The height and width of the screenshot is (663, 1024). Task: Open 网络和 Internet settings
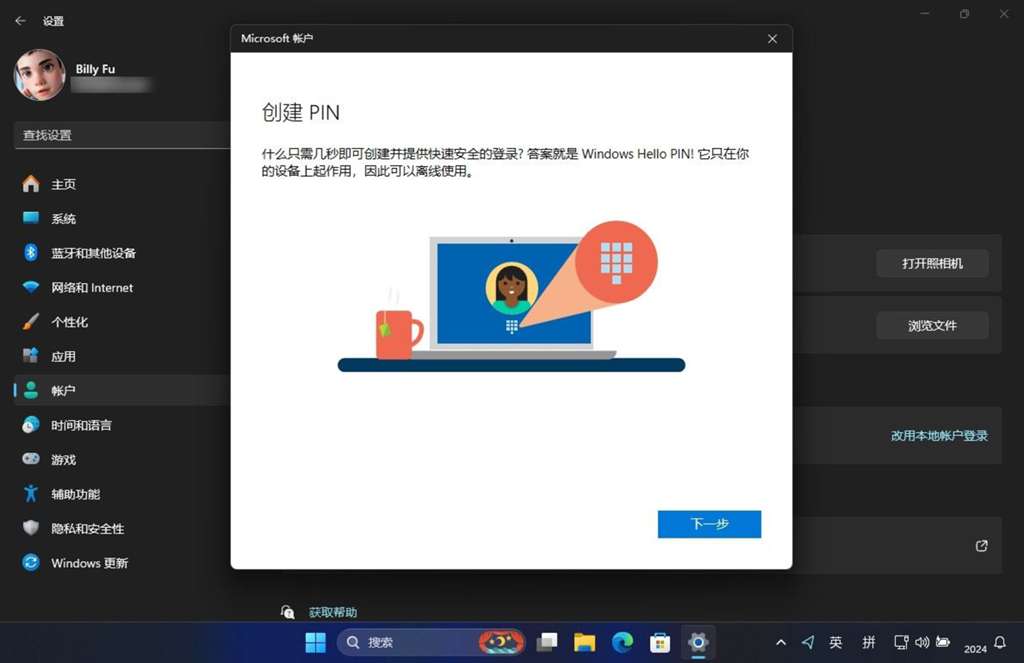click(122, 287)
